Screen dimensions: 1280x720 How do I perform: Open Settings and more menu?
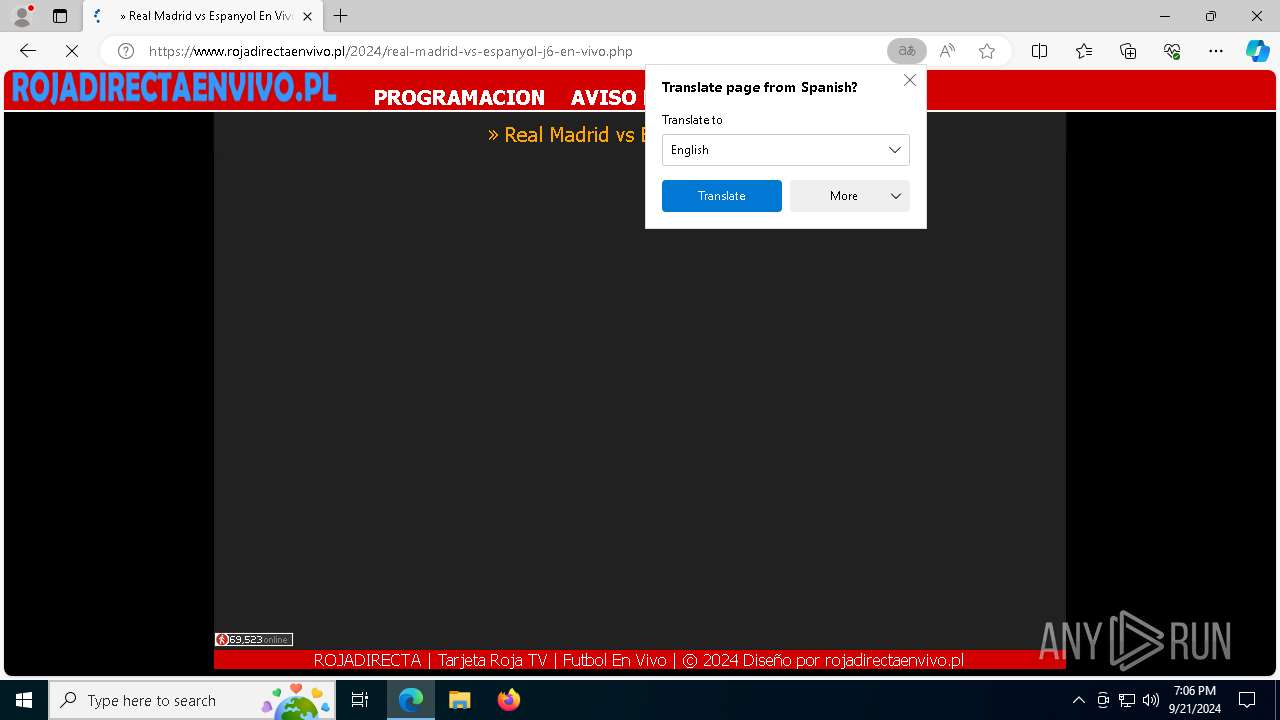(1216, 51)
